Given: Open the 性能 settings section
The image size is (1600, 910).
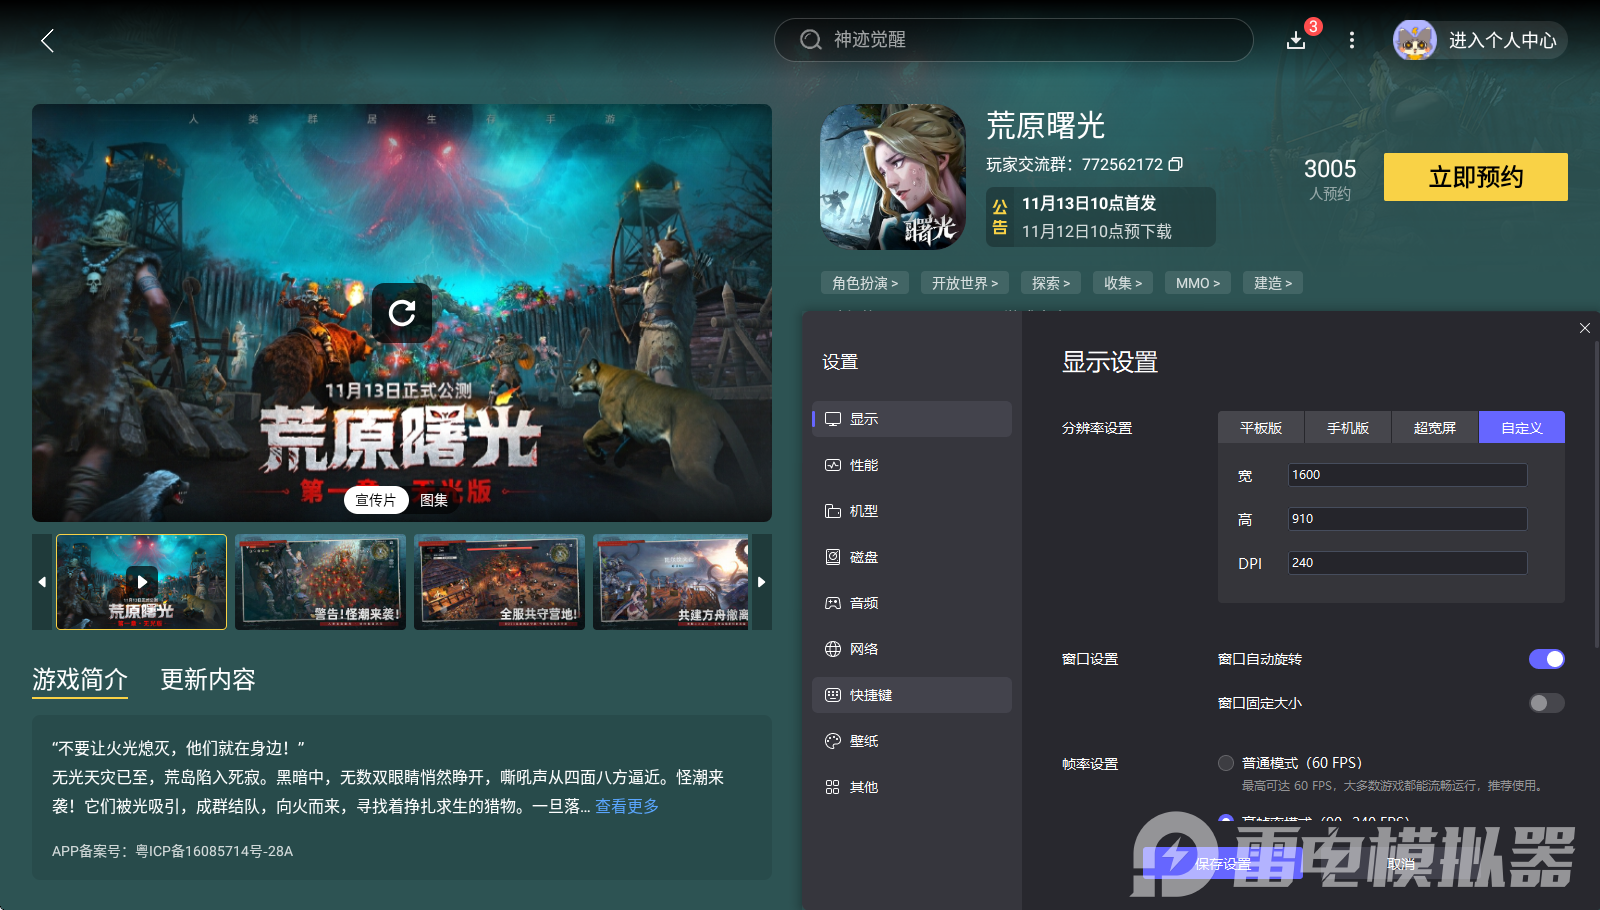Looking at the screenshot, I should [912, 465].
